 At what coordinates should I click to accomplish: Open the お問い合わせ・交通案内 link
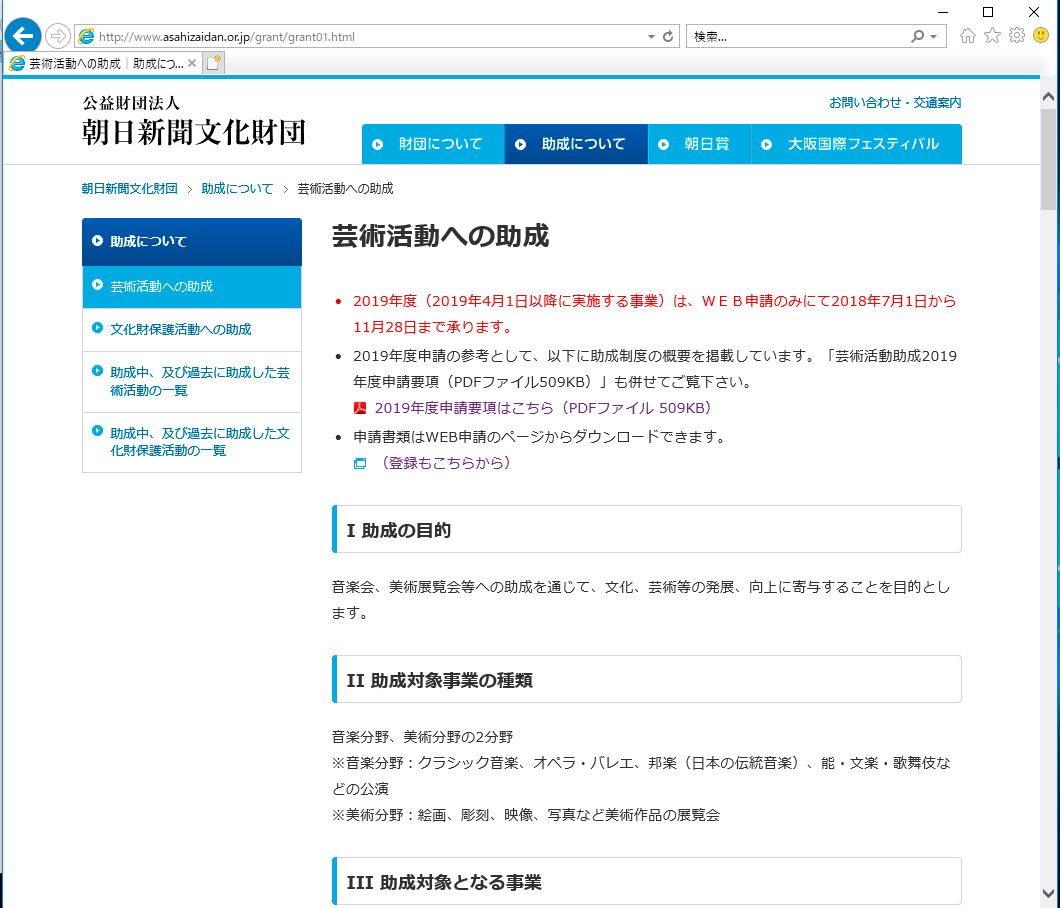point(895,103)
